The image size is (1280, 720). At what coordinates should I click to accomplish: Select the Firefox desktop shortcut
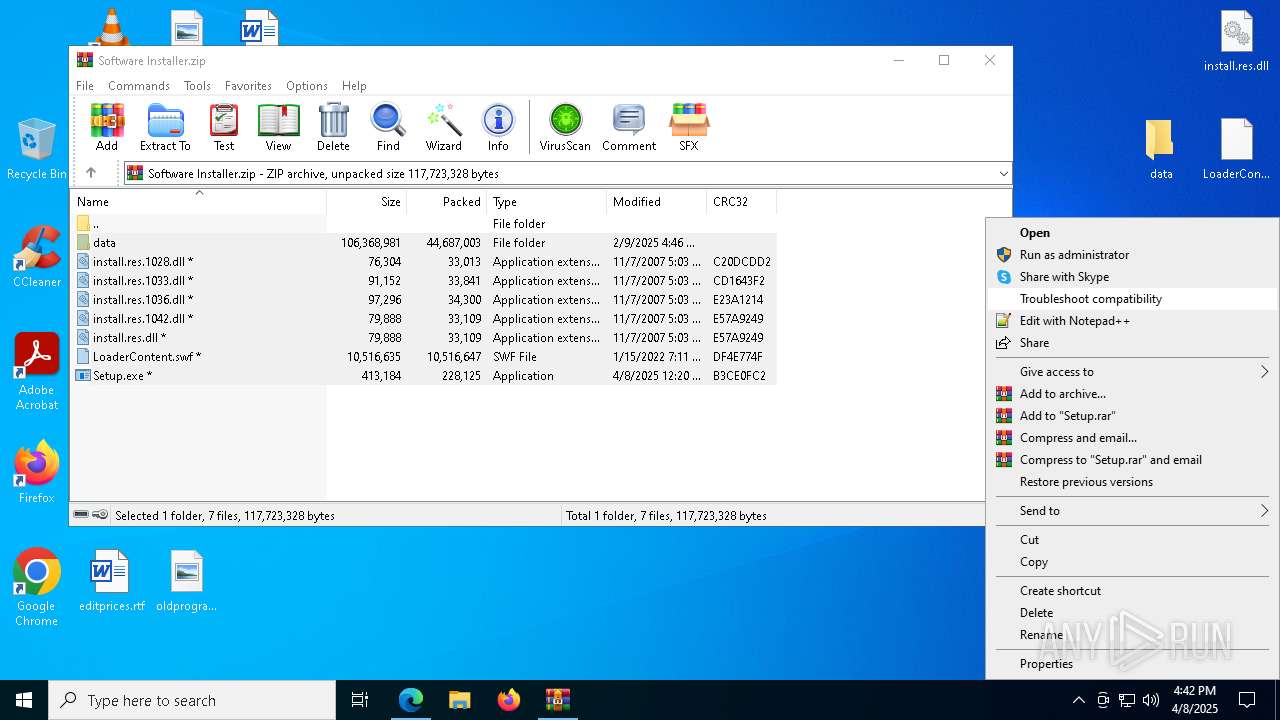click(x=37, y=472)
